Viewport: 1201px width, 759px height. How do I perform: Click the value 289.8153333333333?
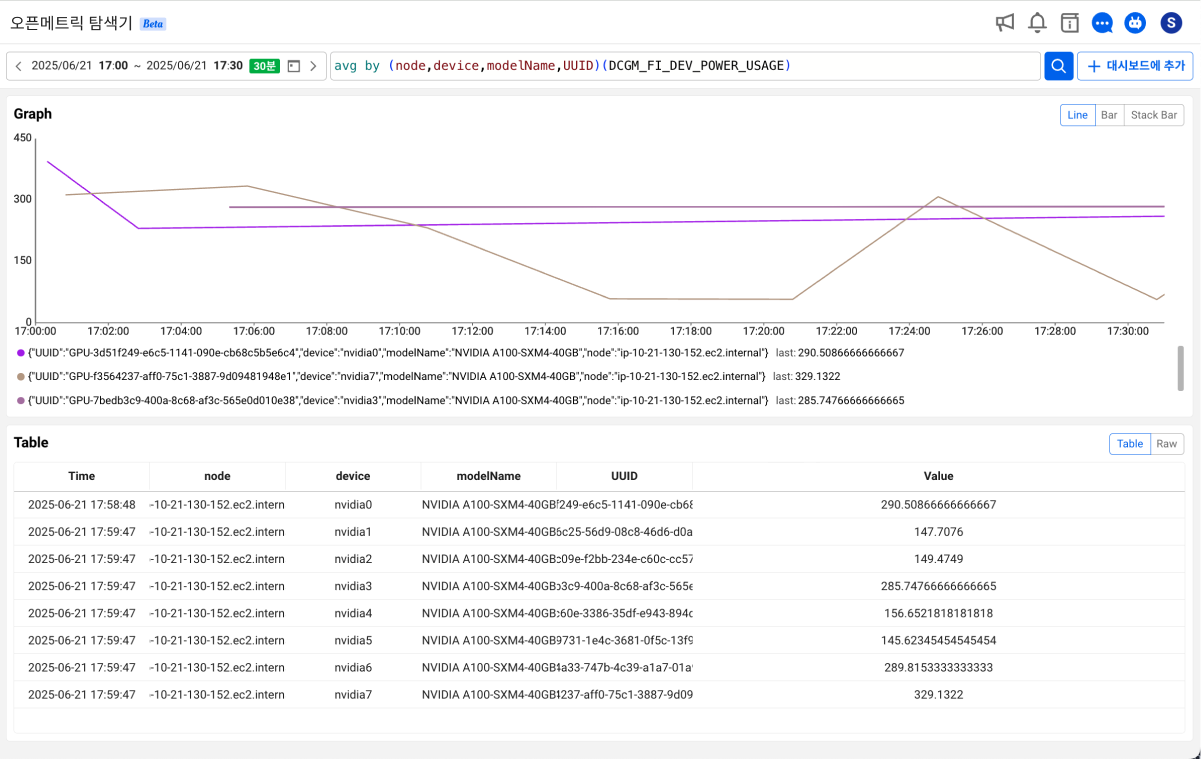[x=939, y=667]
